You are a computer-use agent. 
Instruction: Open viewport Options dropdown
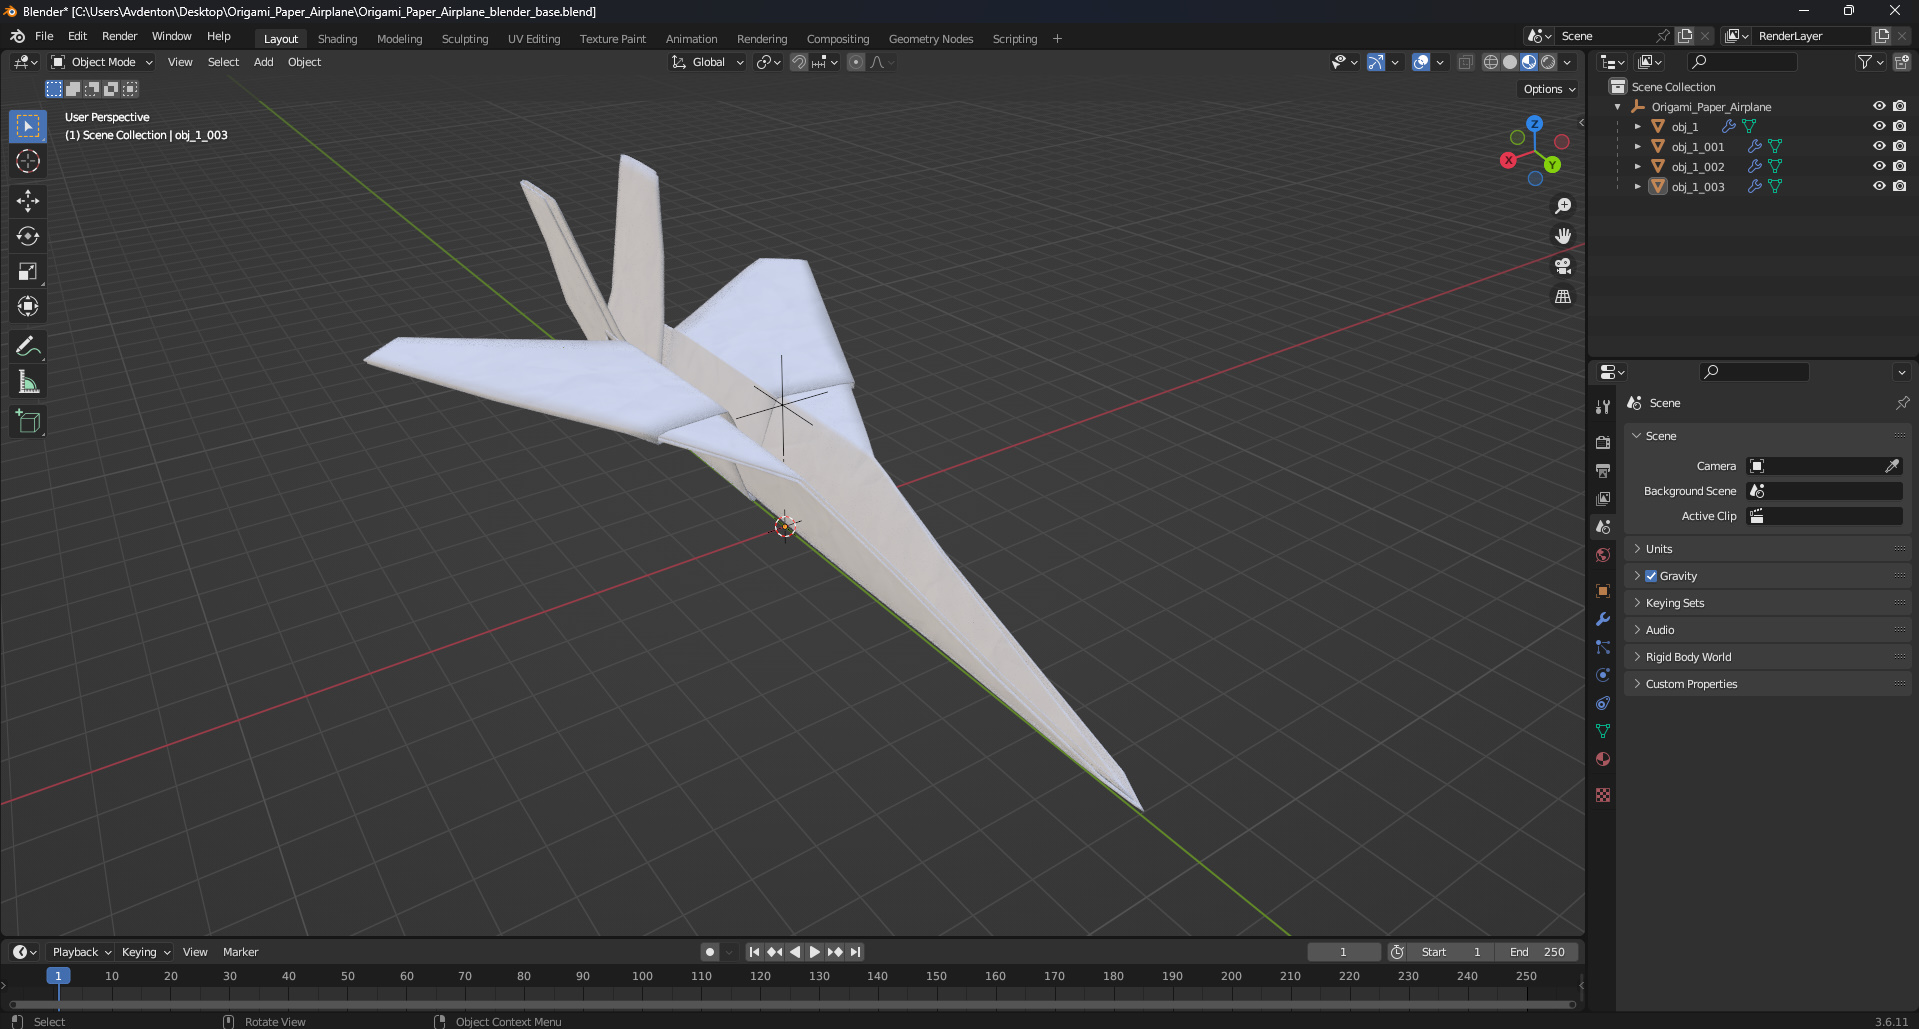(x=1549, y=89)
